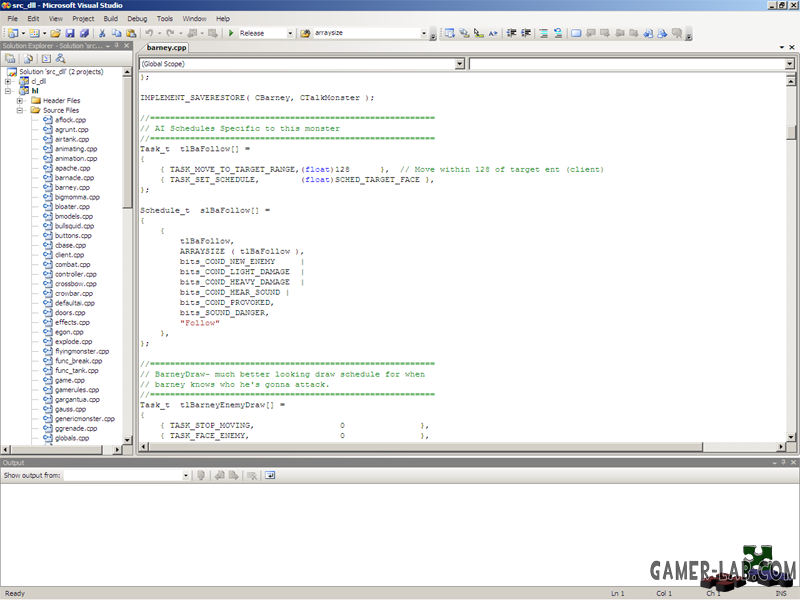Screen dimensions: 800x600
Task: Click the New Project toolbar icon
Action: click(x=13, y=33)
